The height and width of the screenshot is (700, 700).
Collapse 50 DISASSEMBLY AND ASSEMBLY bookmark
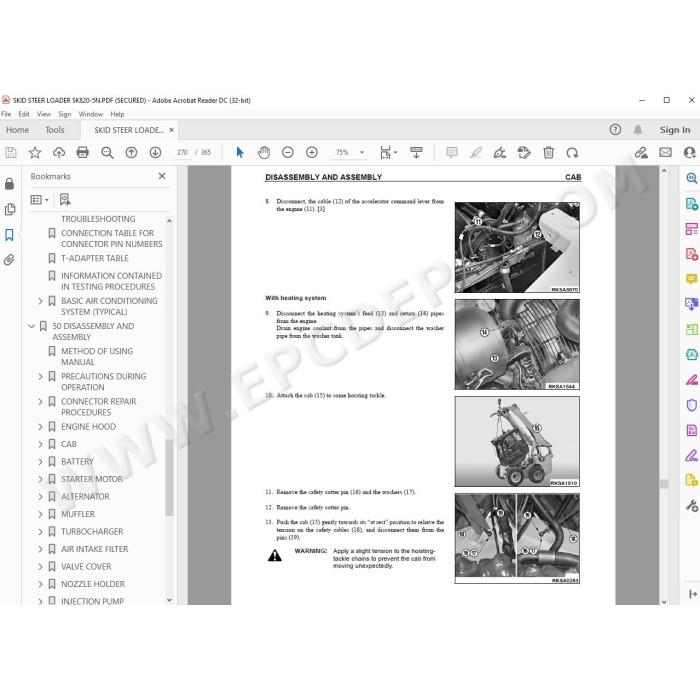click(x=32, y=326)
